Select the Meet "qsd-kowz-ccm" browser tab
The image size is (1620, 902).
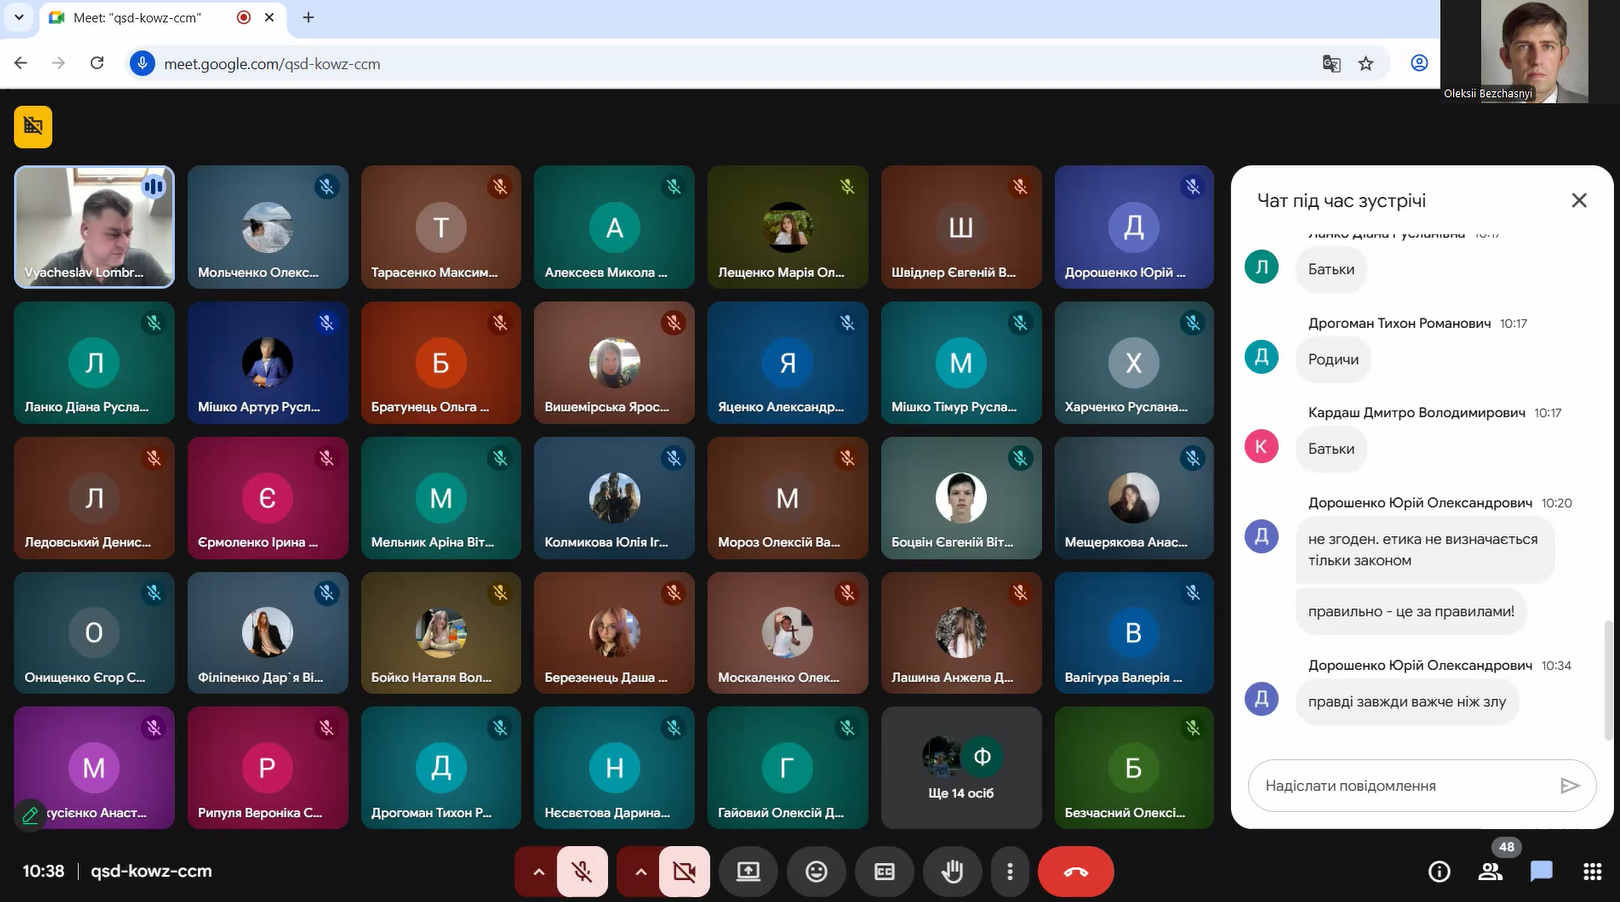tap(137, 18)
